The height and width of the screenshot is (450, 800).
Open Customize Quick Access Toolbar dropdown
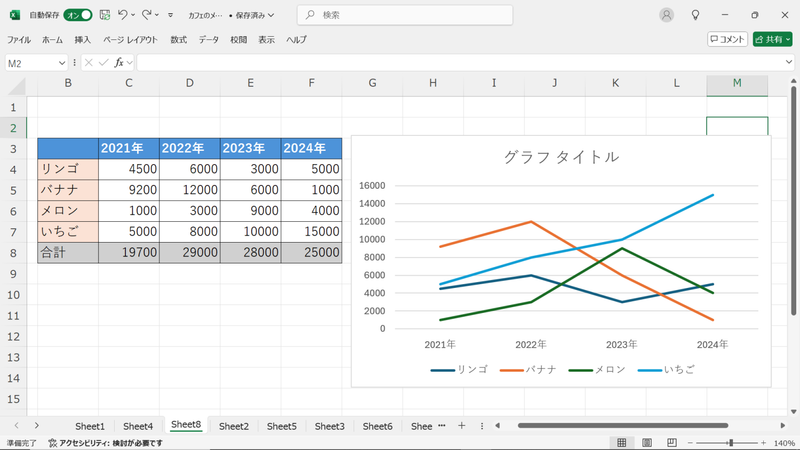[170, 15]
